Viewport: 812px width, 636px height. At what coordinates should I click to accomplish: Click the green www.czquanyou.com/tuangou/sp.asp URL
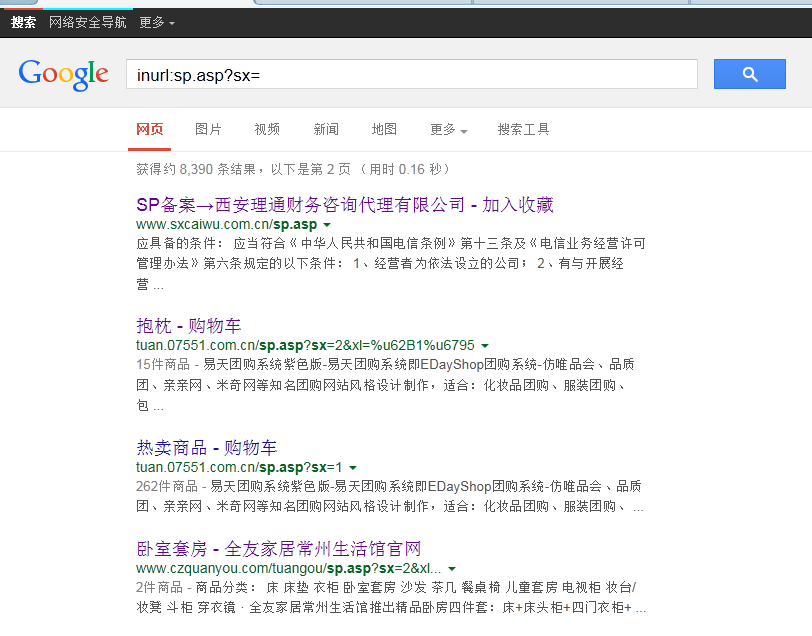point(288,568)
